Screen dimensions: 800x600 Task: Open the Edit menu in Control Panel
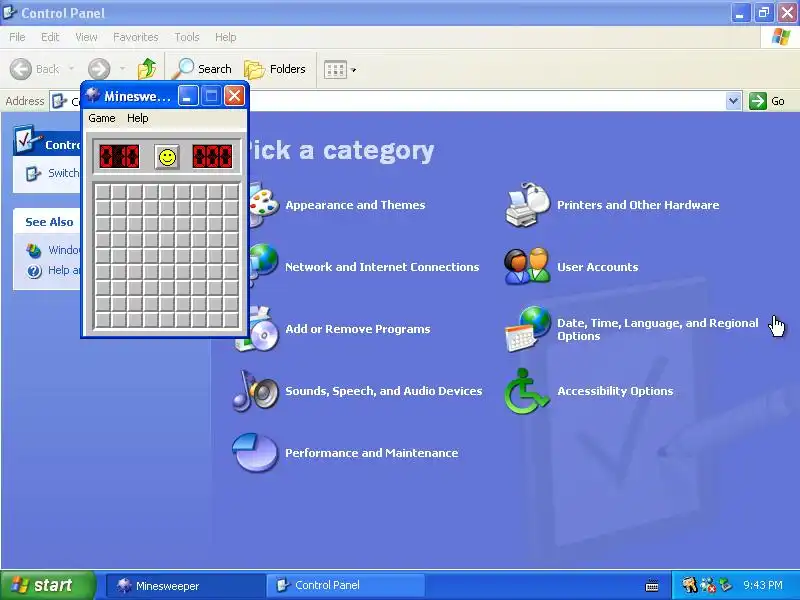pos(50,37)
